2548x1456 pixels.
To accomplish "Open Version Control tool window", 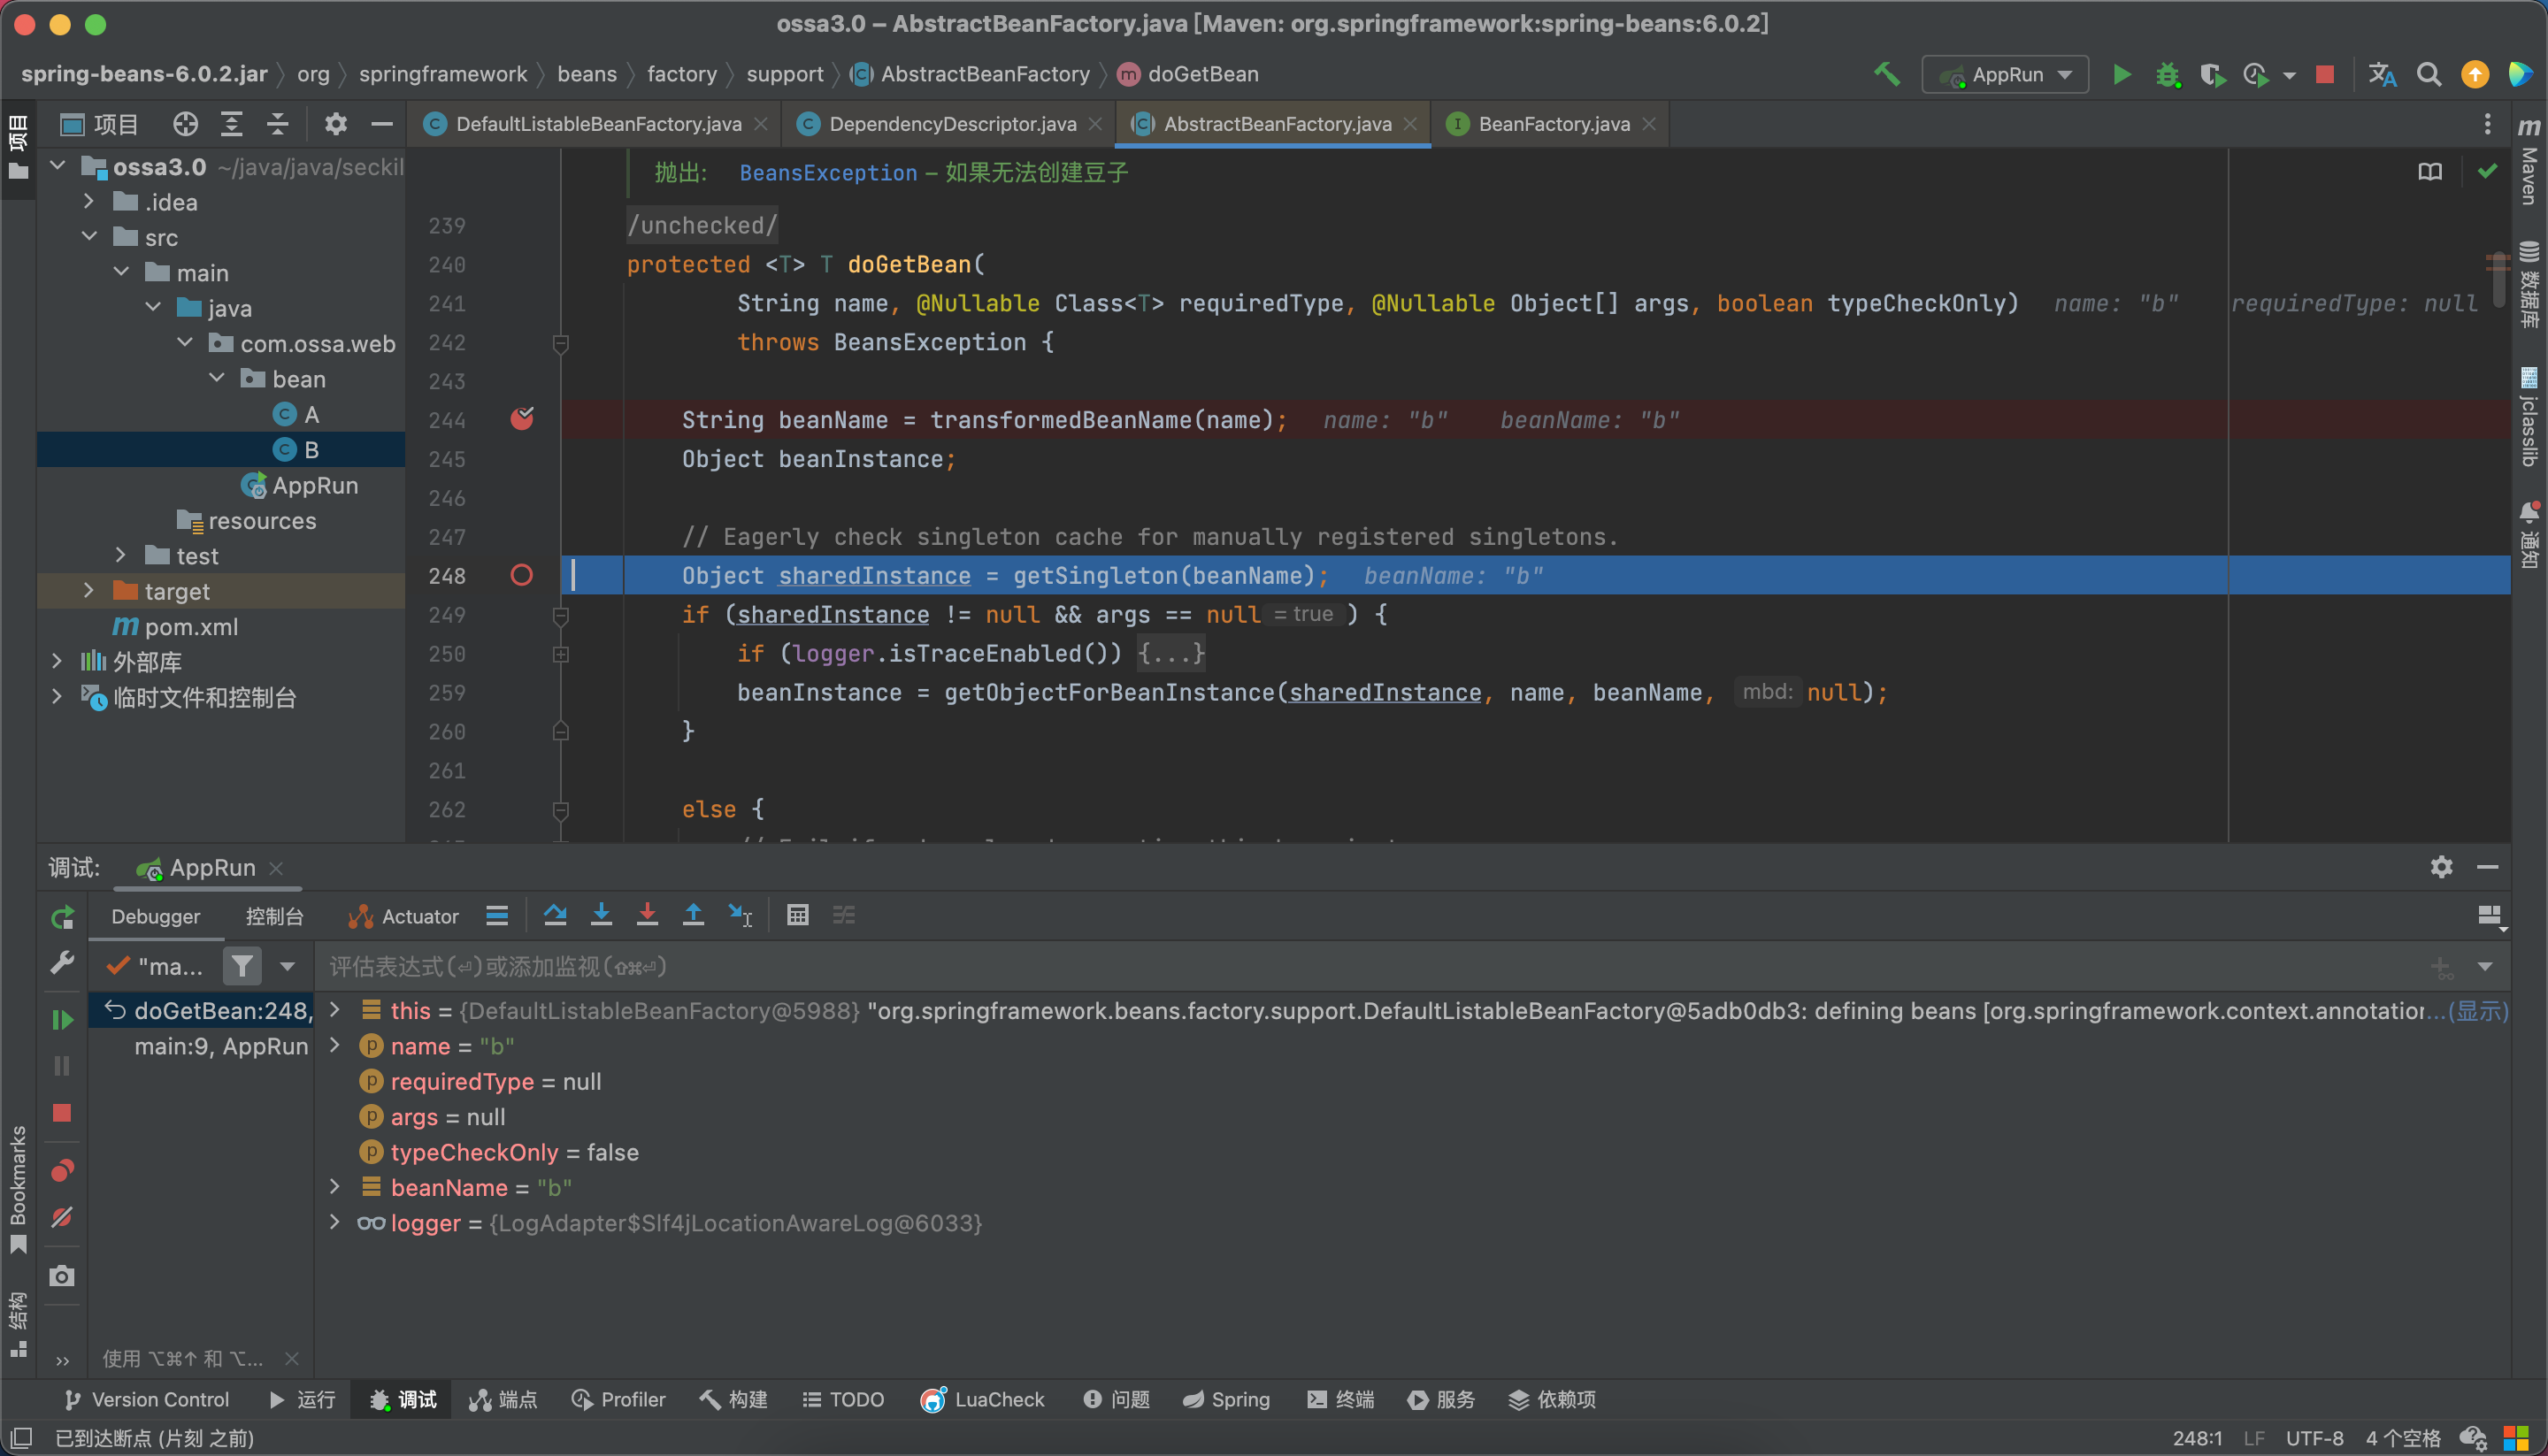I will pyautogui.click(x=147, y=1399).
